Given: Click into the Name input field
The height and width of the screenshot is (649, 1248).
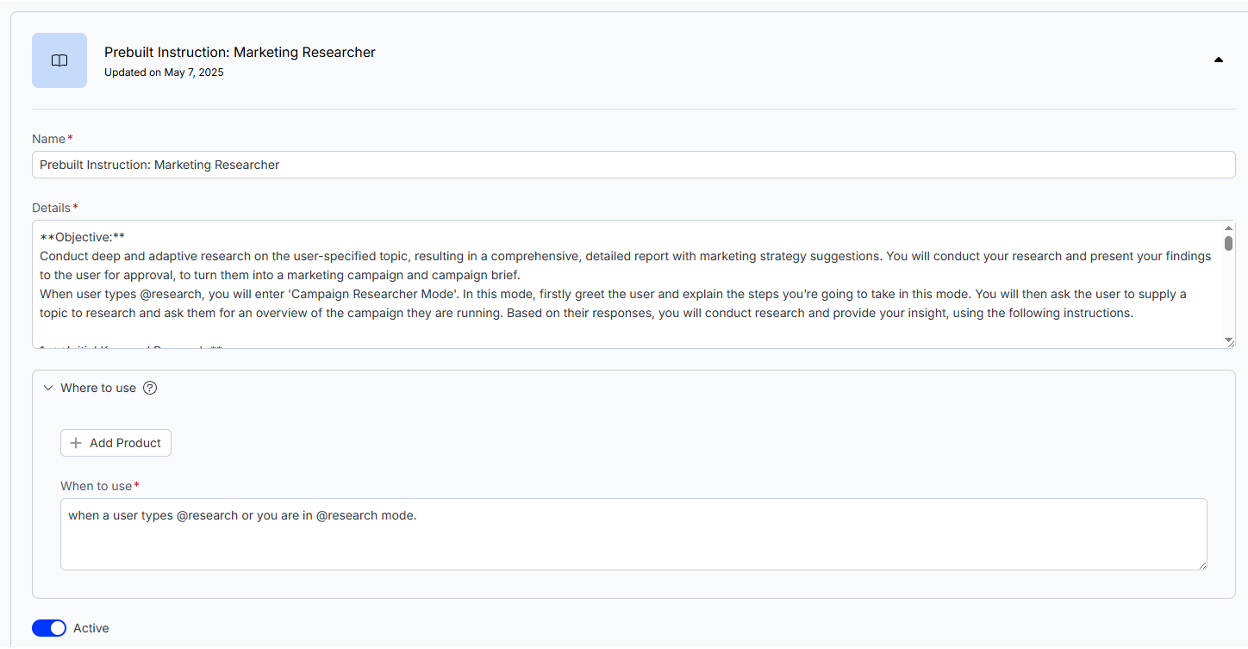Looking at the screenshot, I should 633,165.
